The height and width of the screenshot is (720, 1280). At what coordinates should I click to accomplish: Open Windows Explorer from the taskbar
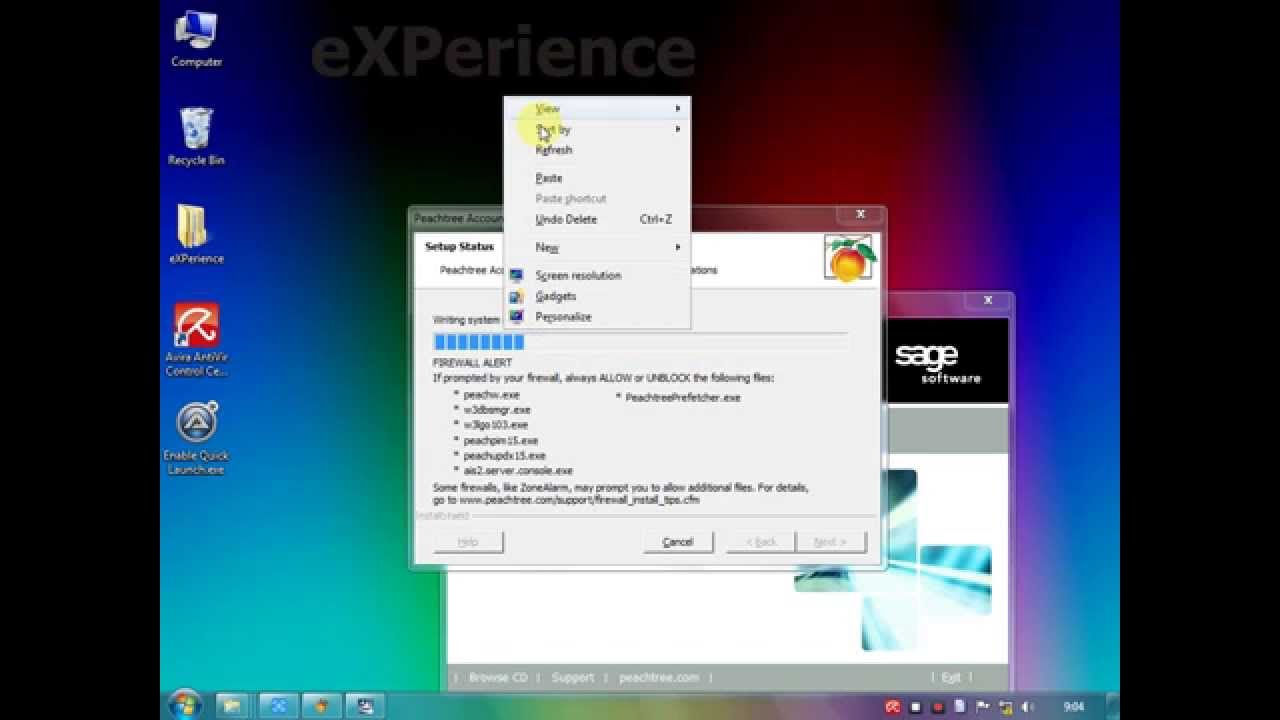[230, 705]
